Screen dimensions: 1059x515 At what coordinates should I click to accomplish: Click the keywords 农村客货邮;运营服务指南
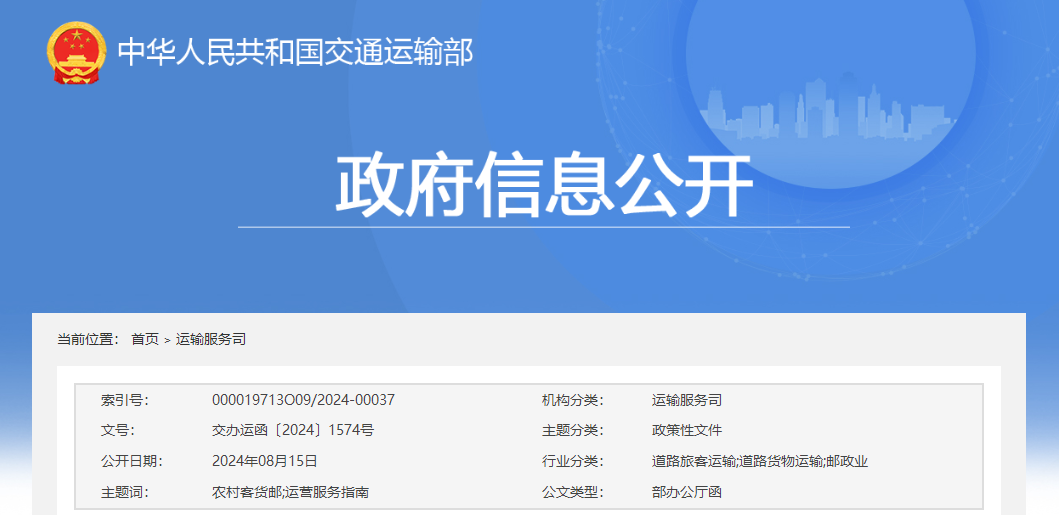(290, 492)
